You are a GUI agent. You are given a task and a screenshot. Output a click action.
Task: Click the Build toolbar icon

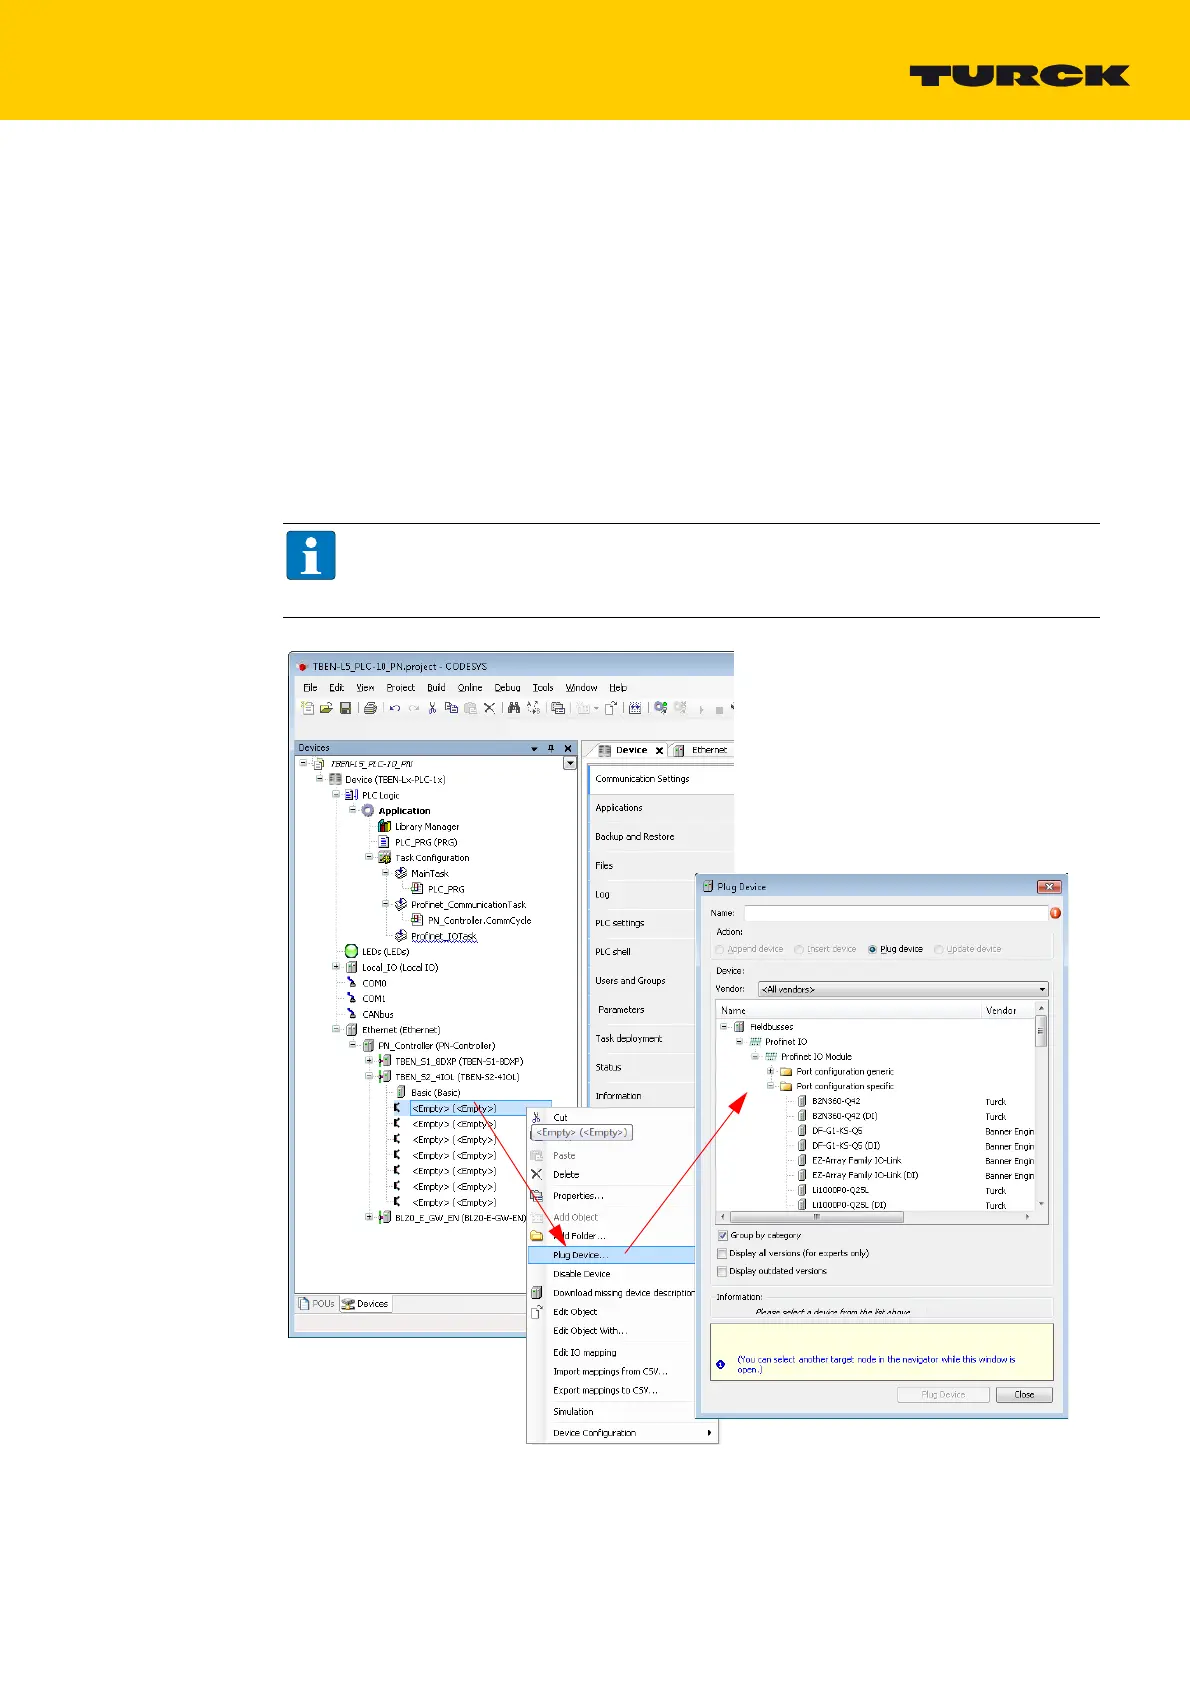point(634,708)
